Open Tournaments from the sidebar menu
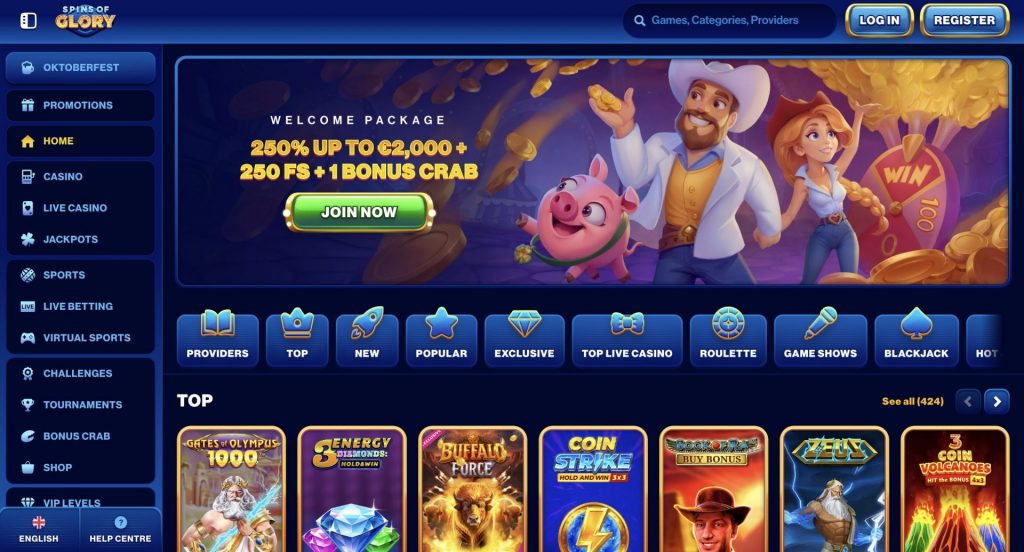The image size is (1024, 552). [x=80, y=404]
